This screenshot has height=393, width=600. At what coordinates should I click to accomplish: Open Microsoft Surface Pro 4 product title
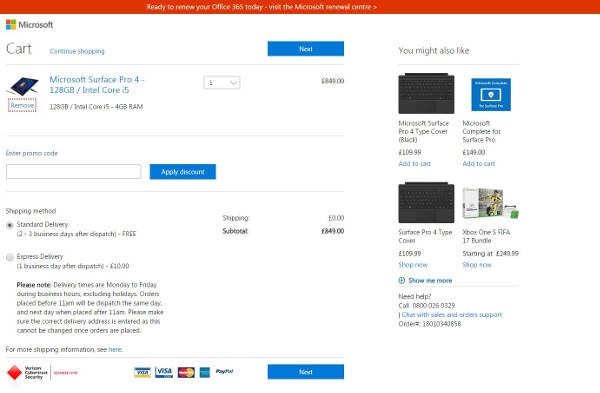coord(97,85)
